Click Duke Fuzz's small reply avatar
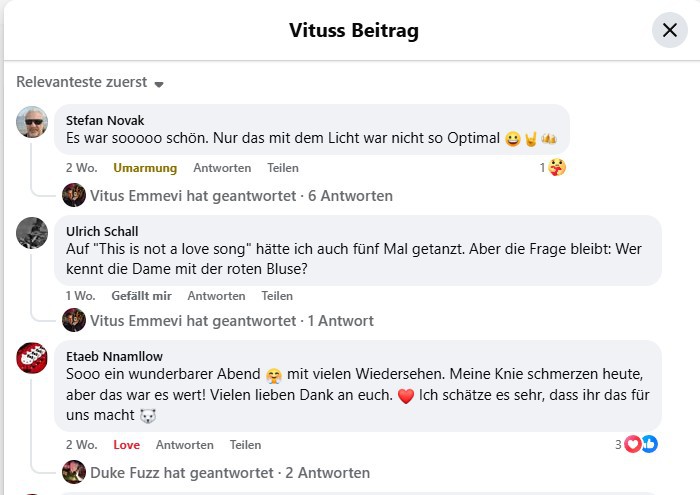 point(74,472)
